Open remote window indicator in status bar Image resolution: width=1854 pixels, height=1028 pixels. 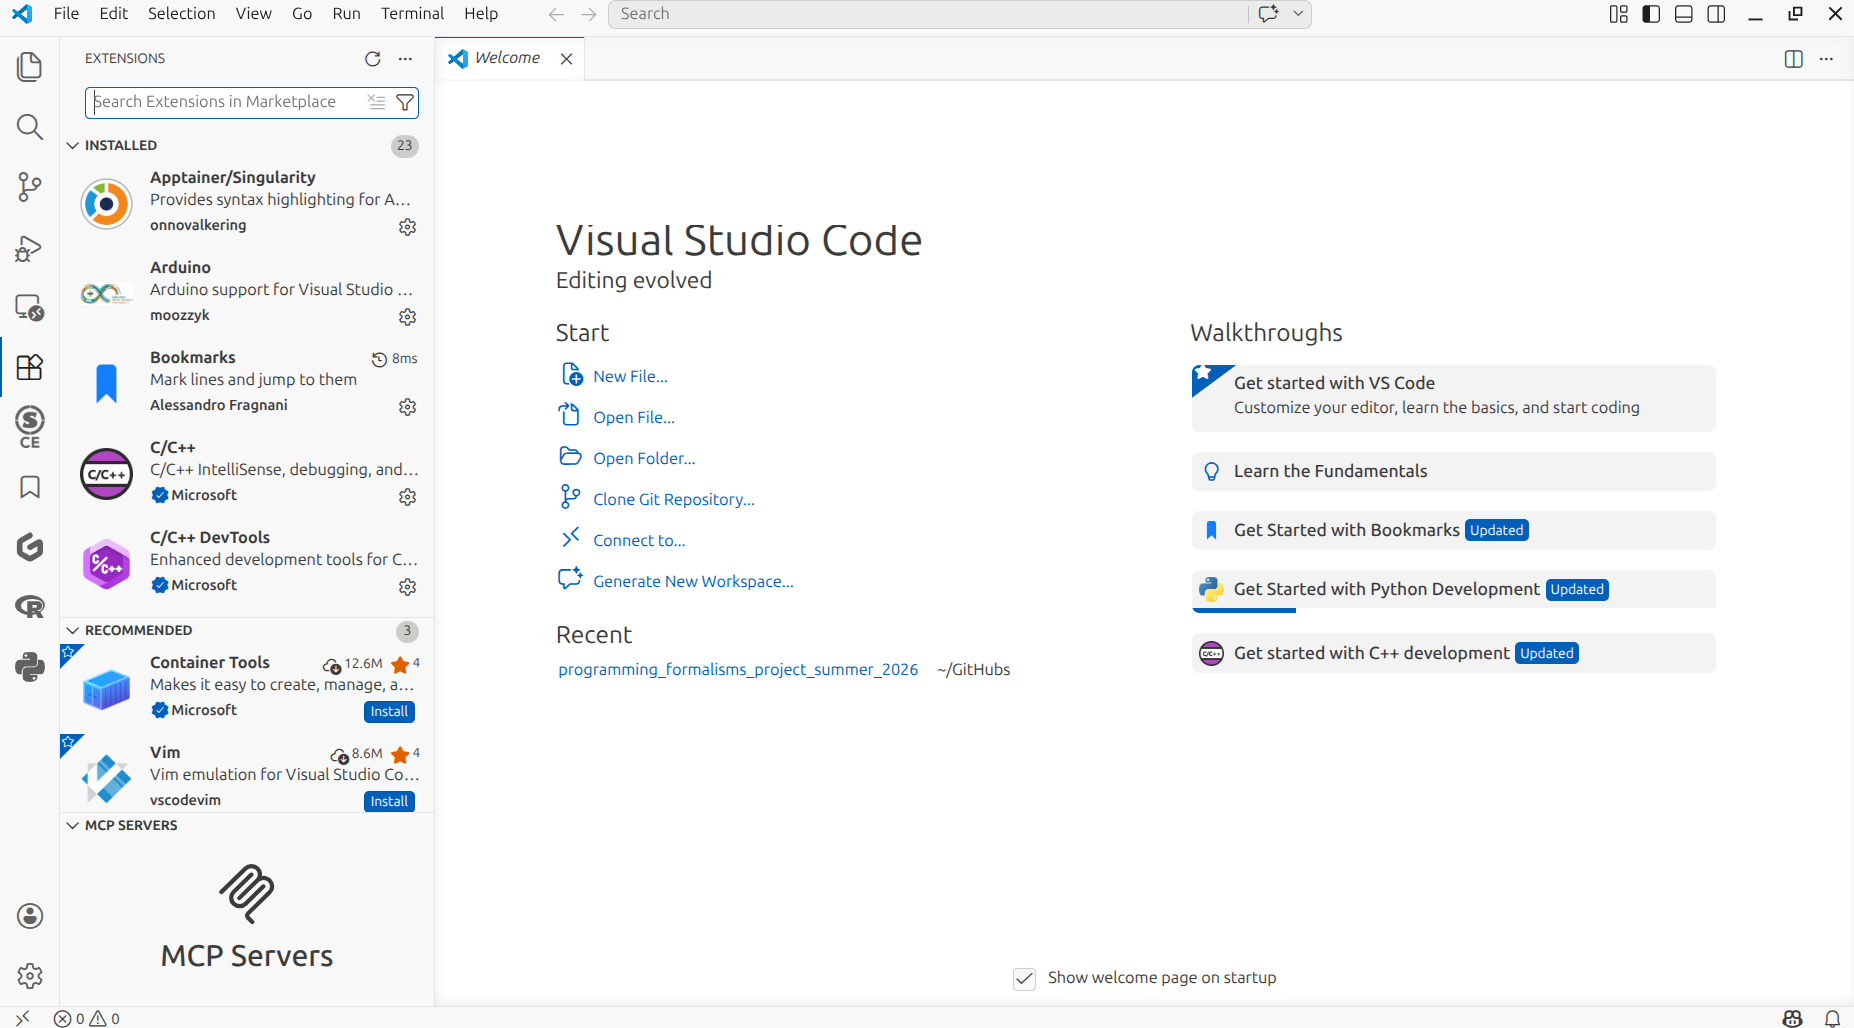point(22,1018)
